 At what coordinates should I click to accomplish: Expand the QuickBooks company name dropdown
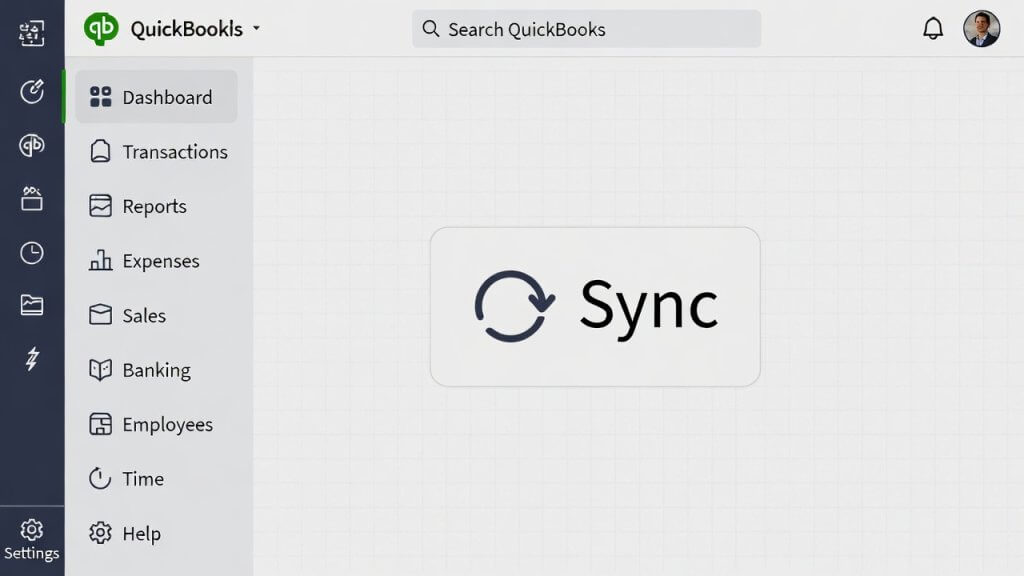tap(254, 29)
